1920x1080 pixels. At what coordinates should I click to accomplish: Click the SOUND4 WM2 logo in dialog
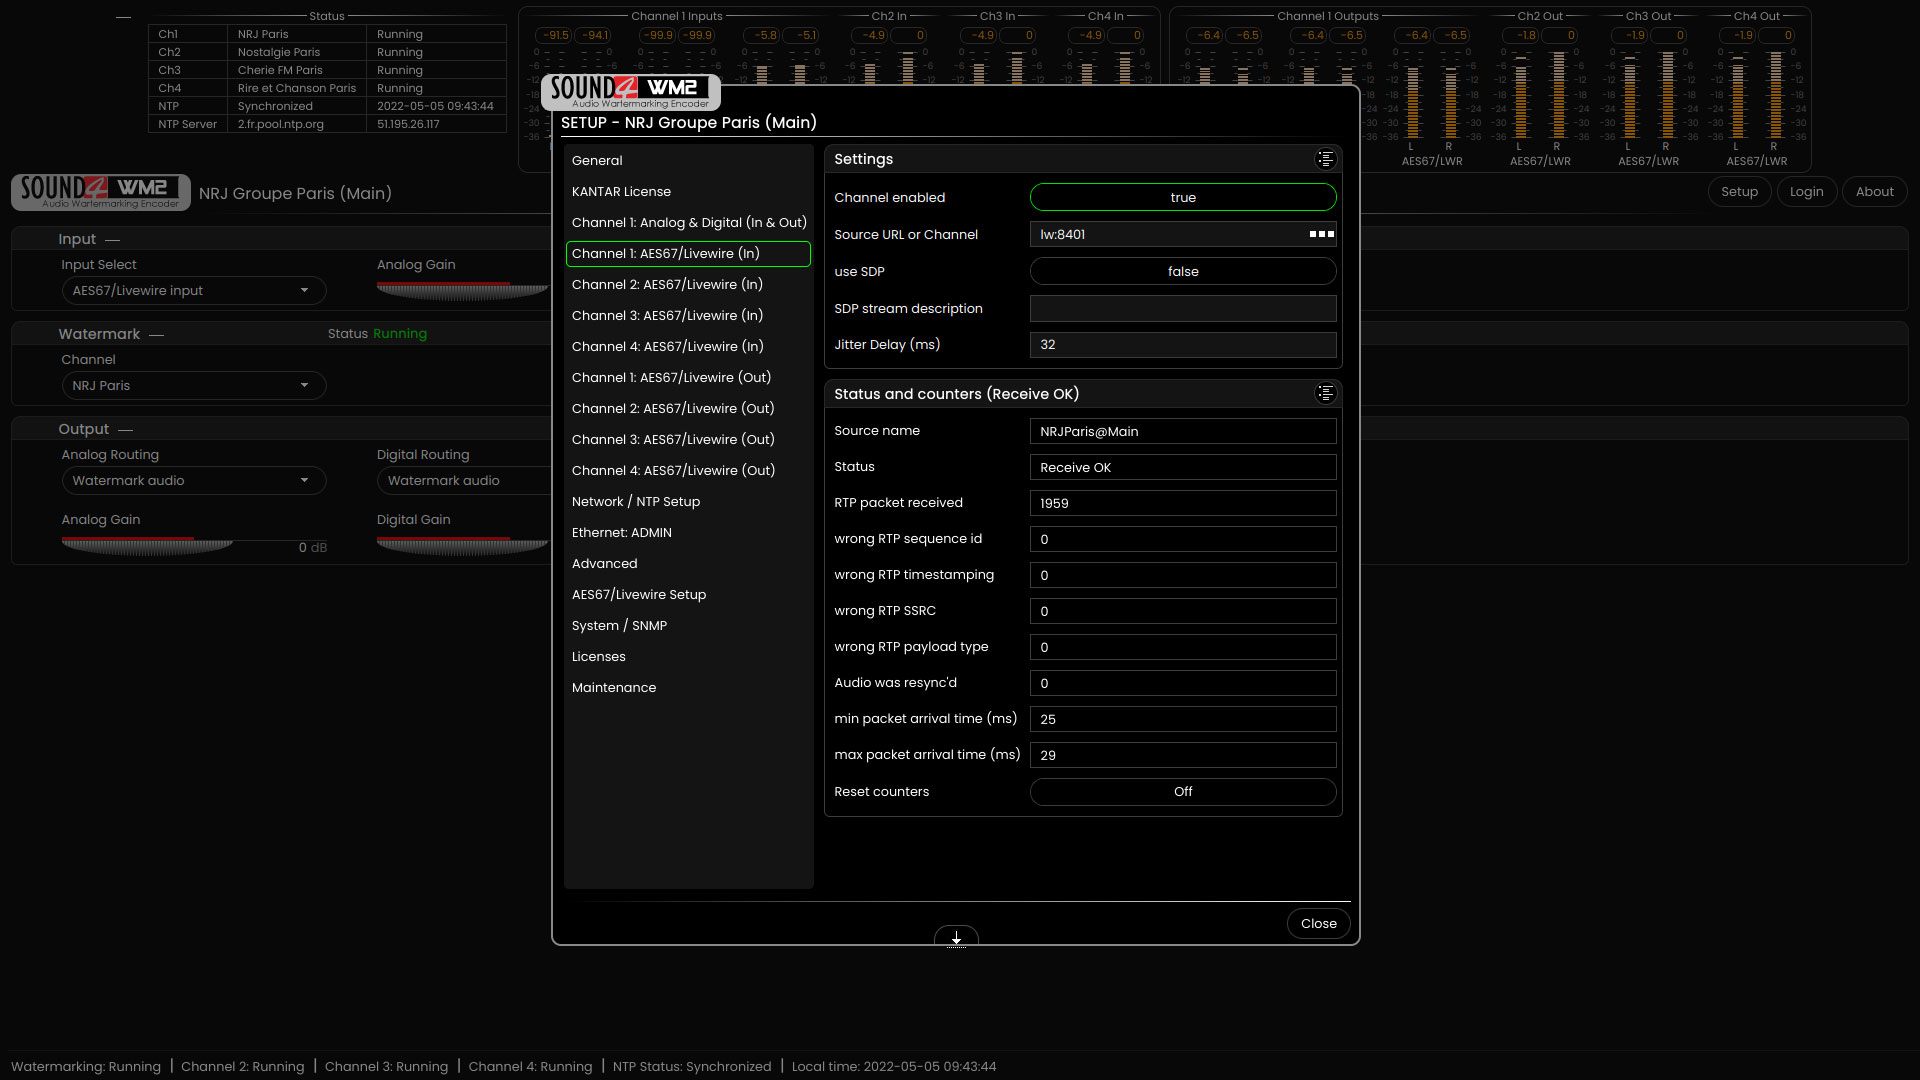[x=631, y=92]
